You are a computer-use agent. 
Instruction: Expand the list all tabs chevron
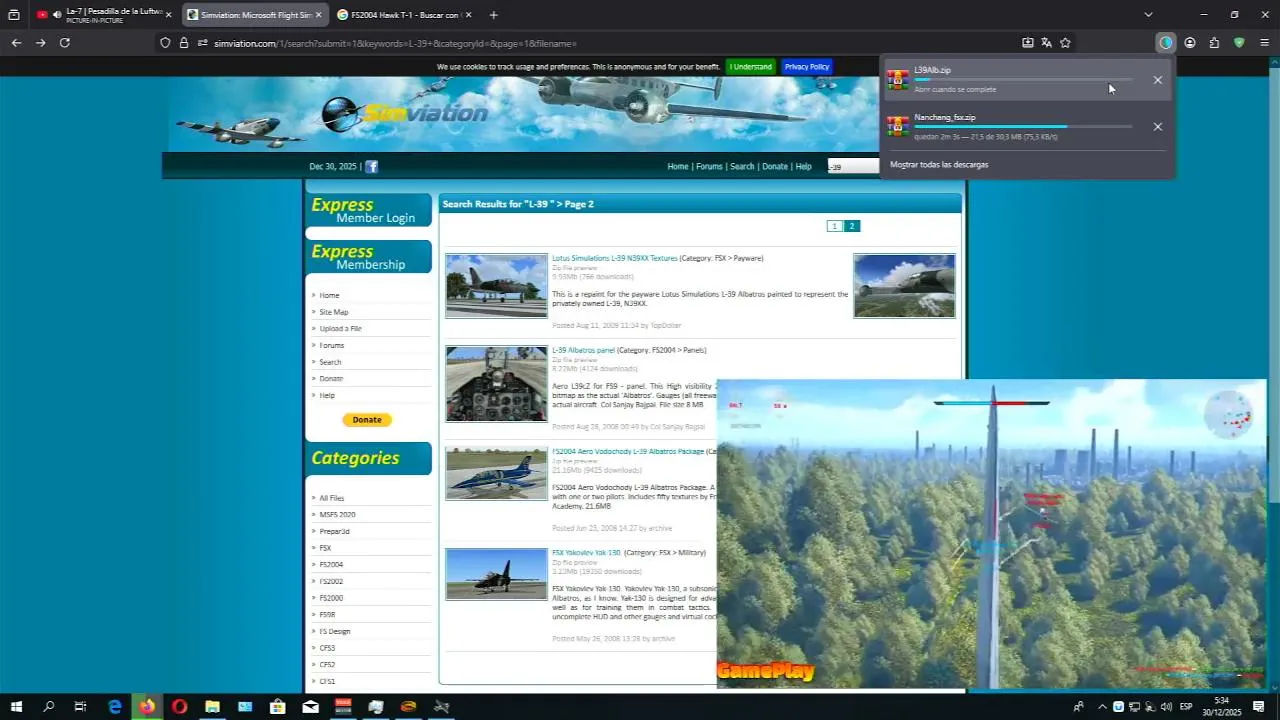tap(1148, 15)
